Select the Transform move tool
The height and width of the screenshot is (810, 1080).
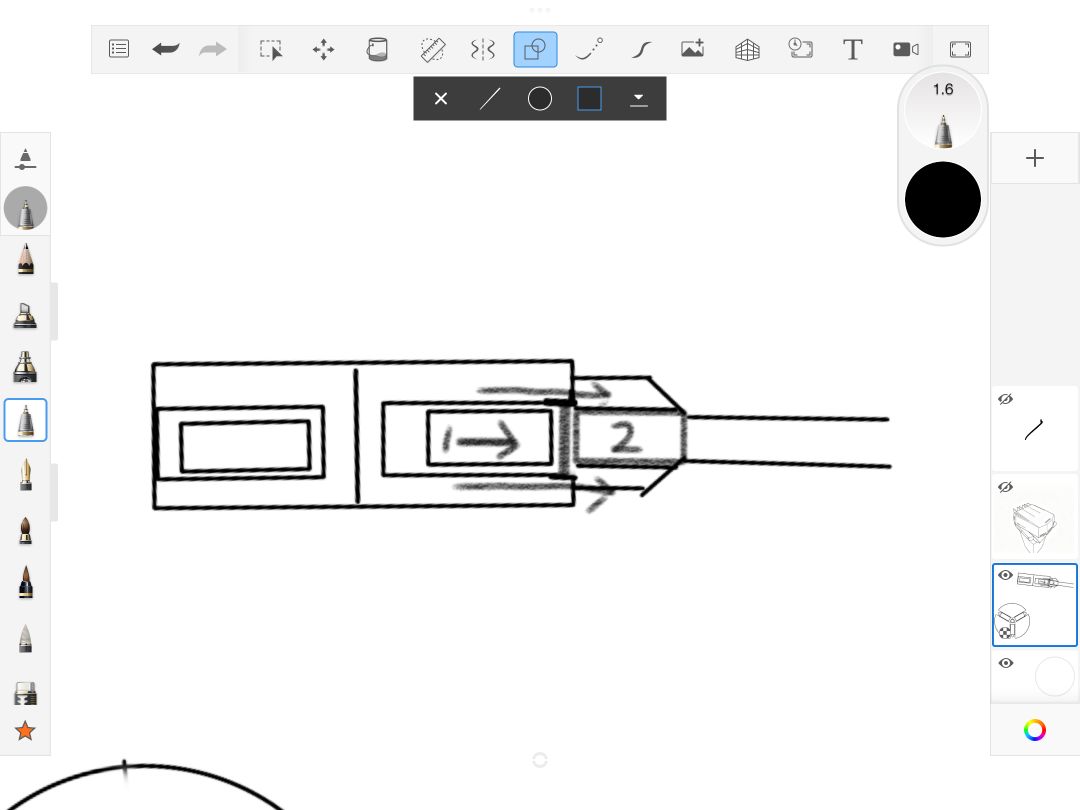[x=323, y=50]
